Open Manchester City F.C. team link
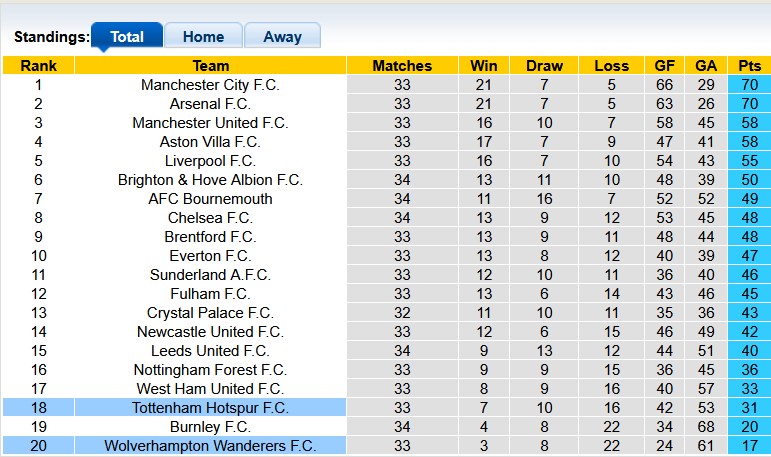Viewport: 771px width, 457px height. point(210,85)
